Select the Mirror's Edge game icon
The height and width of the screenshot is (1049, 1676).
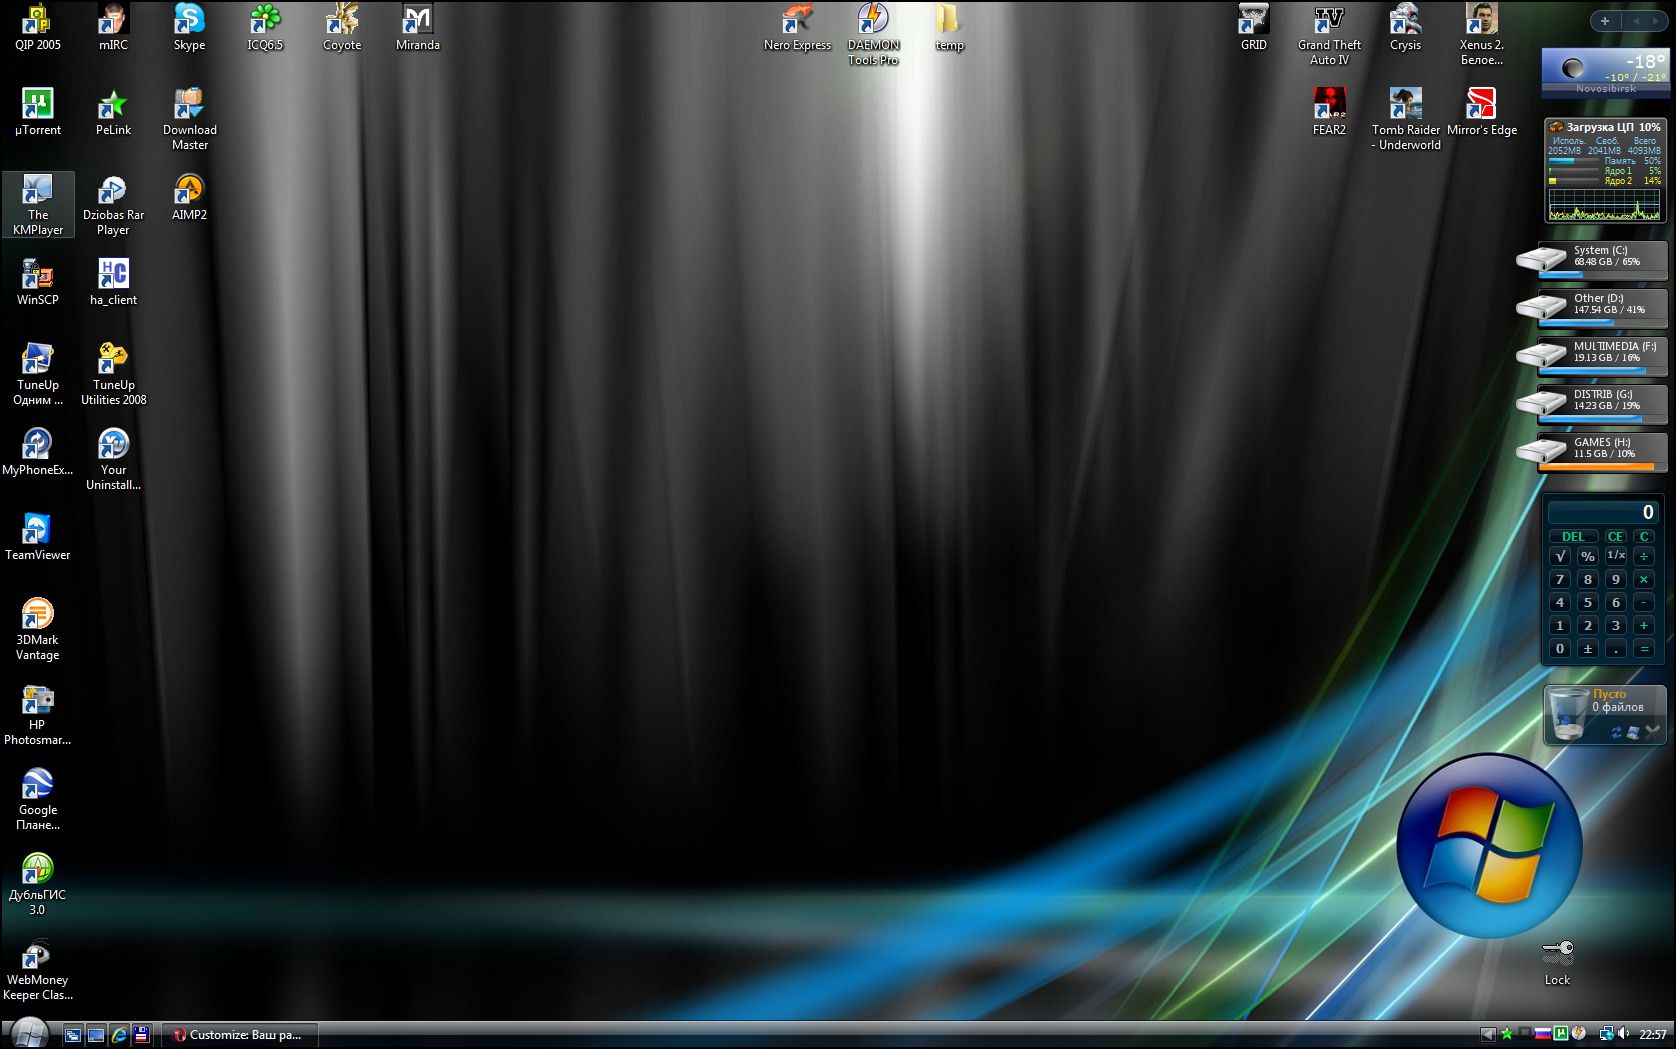[1481, 105]
